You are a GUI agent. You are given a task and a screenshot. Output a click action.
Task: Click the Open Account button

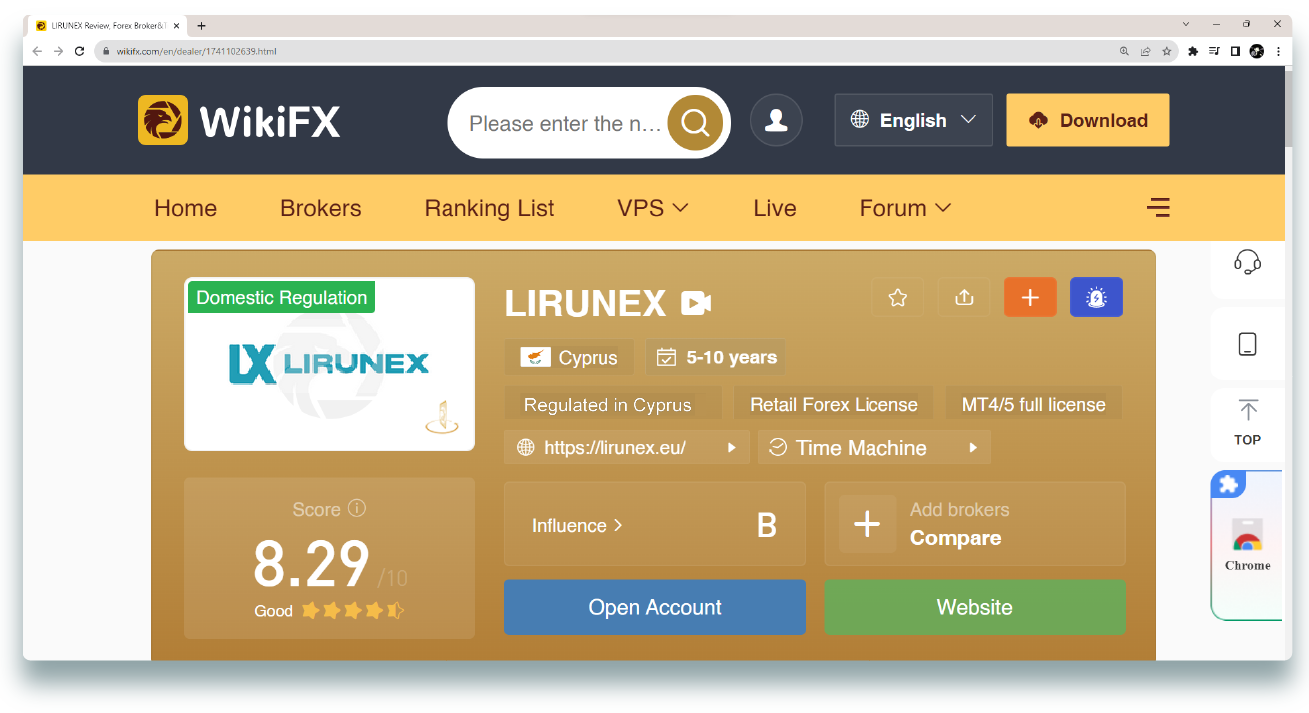(x=655, y=607)
